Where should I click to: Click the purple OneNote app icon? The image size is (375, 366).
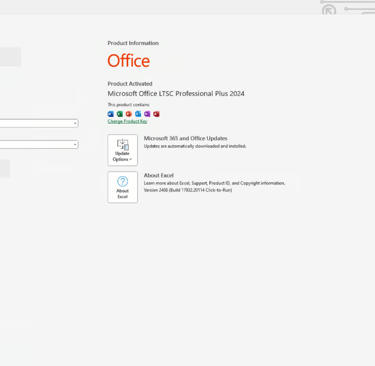click(147, 114)
